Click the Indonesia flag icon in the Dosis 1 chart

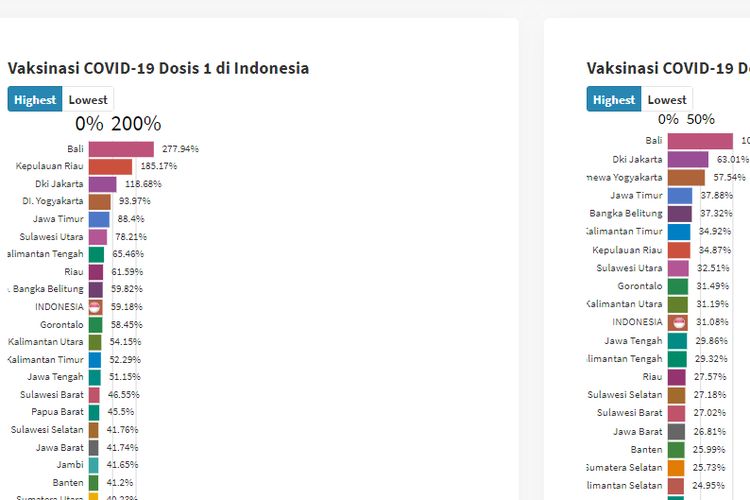coord(95,307)
